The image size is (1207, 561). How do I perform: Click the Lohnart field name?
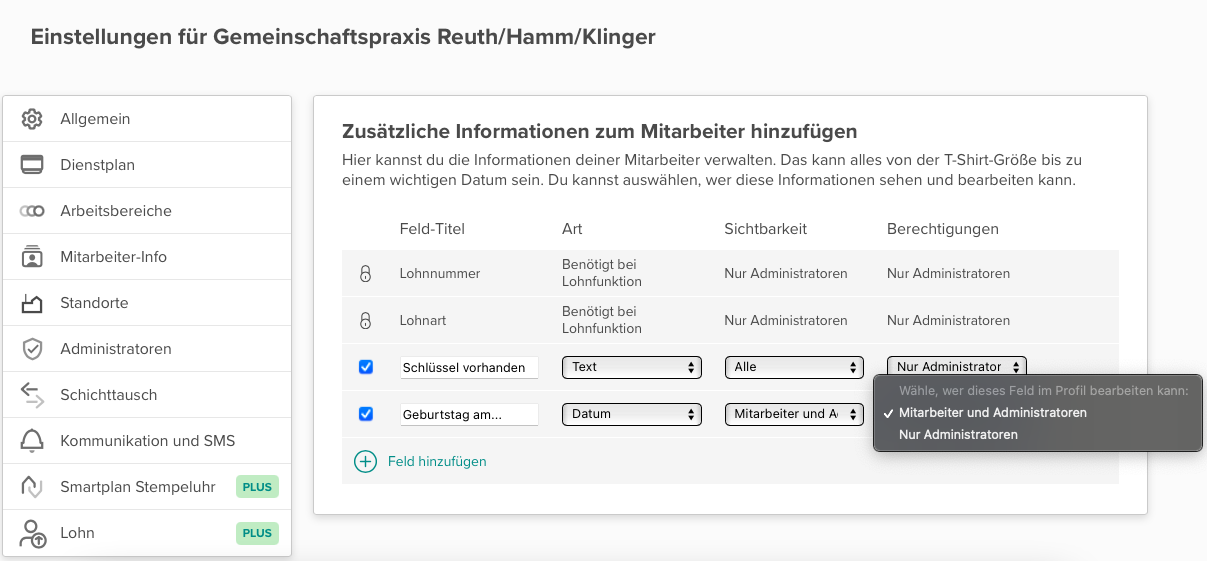coord(423,321)
